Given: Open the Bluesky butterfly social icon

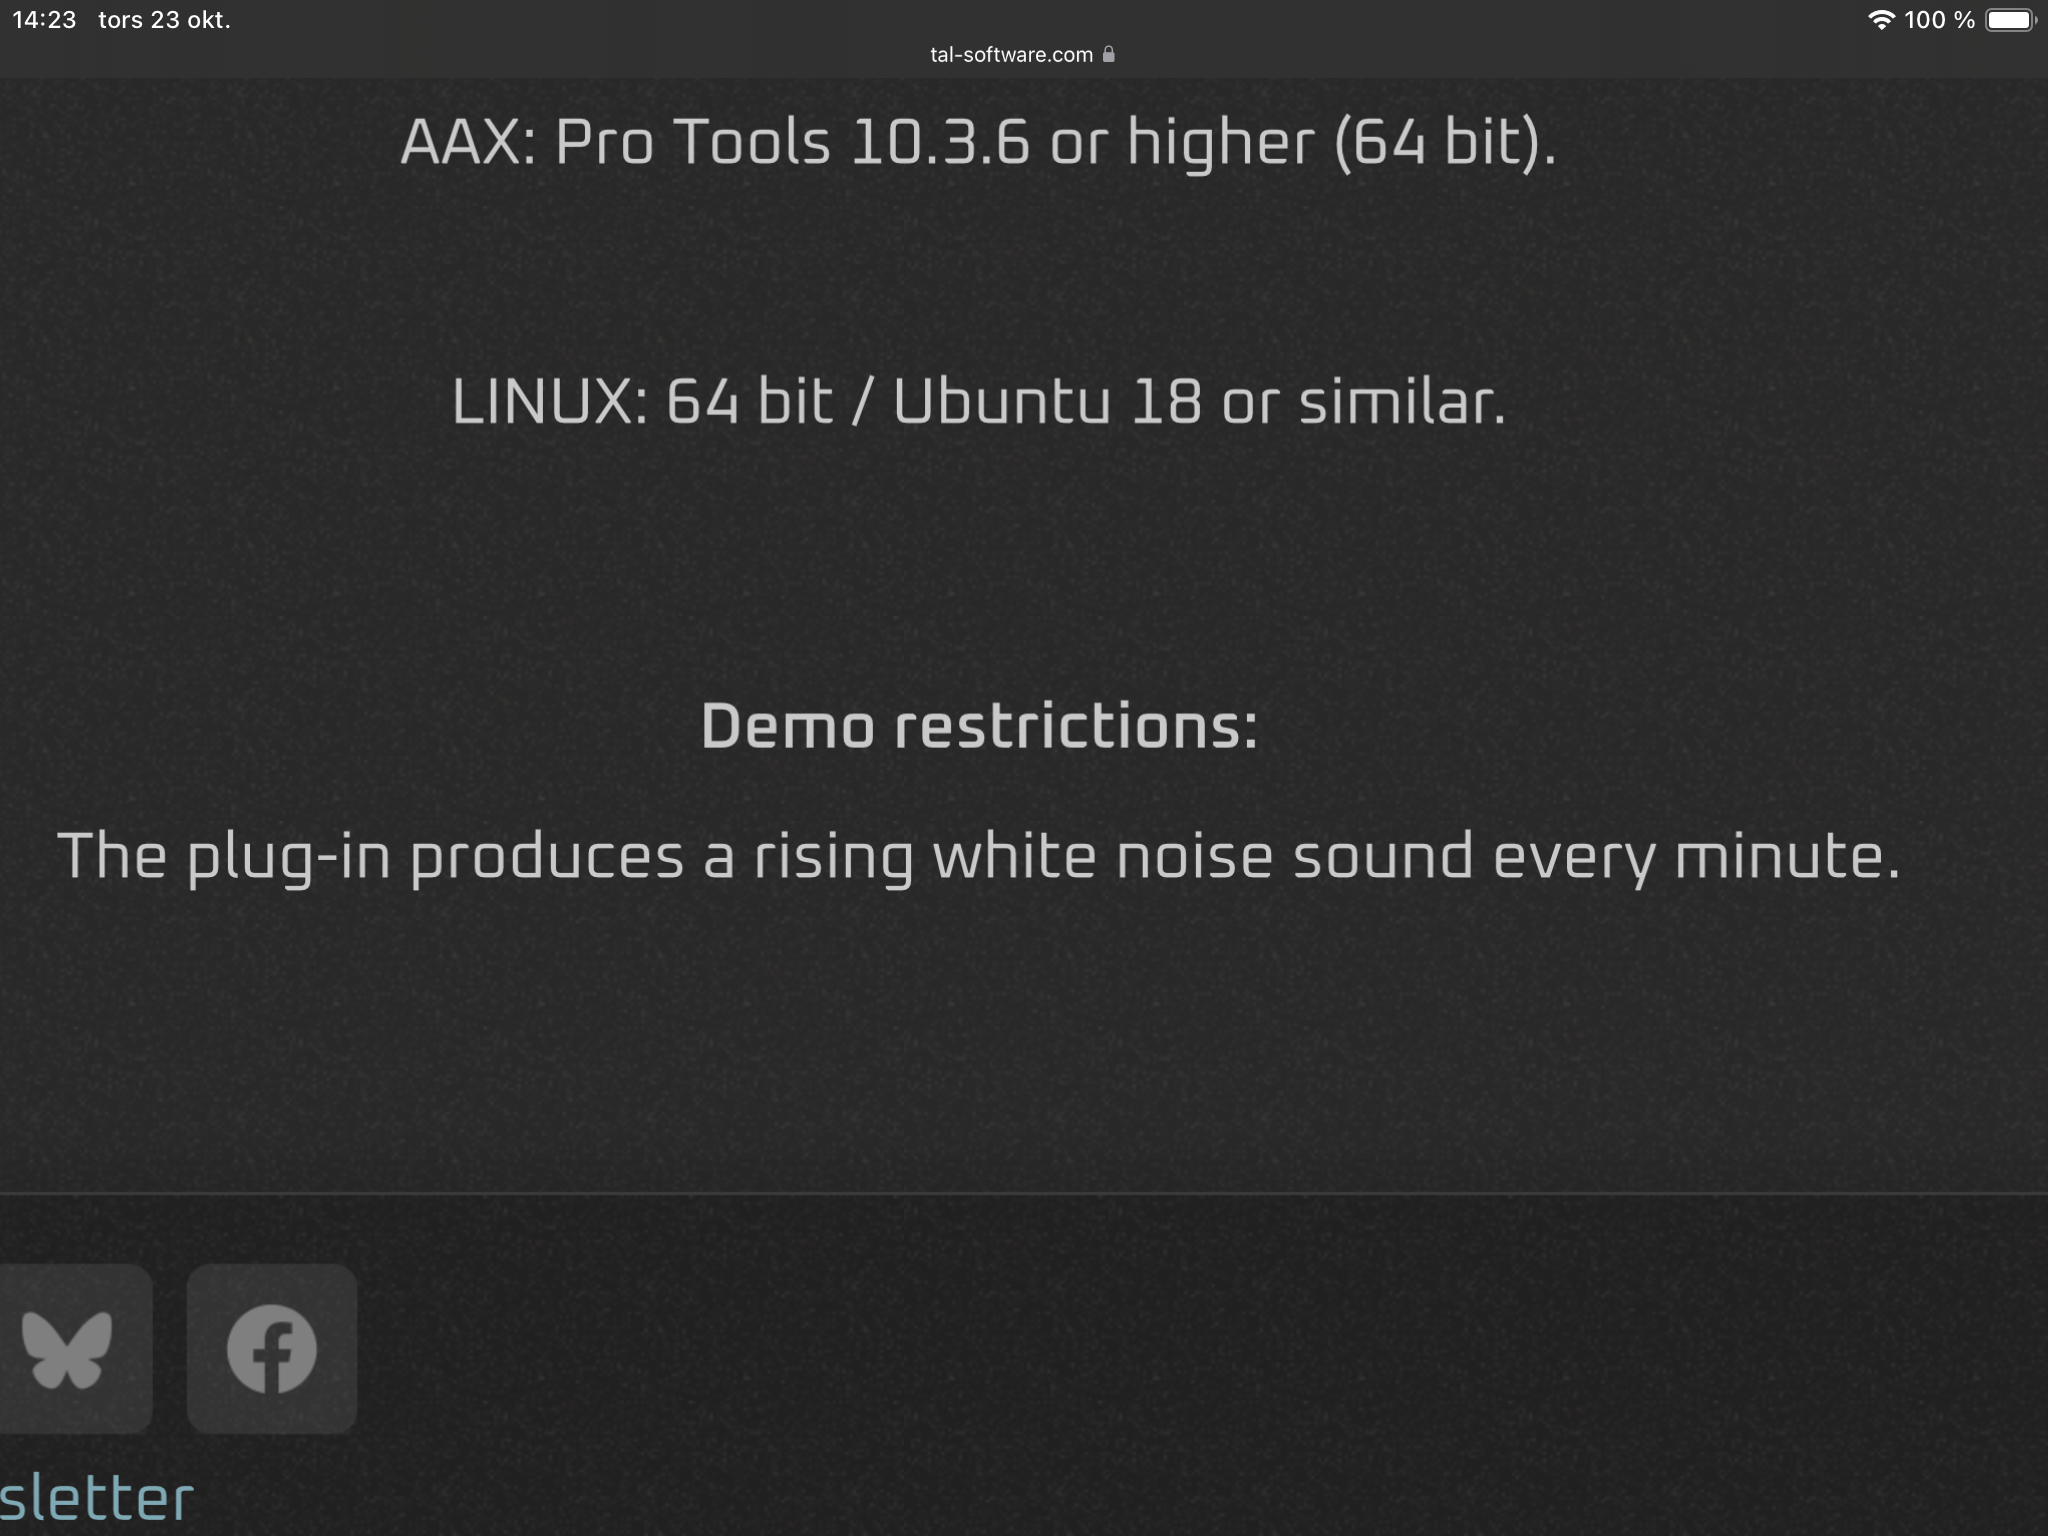Looking at the screenshot, I should [x=68, y=1349].
